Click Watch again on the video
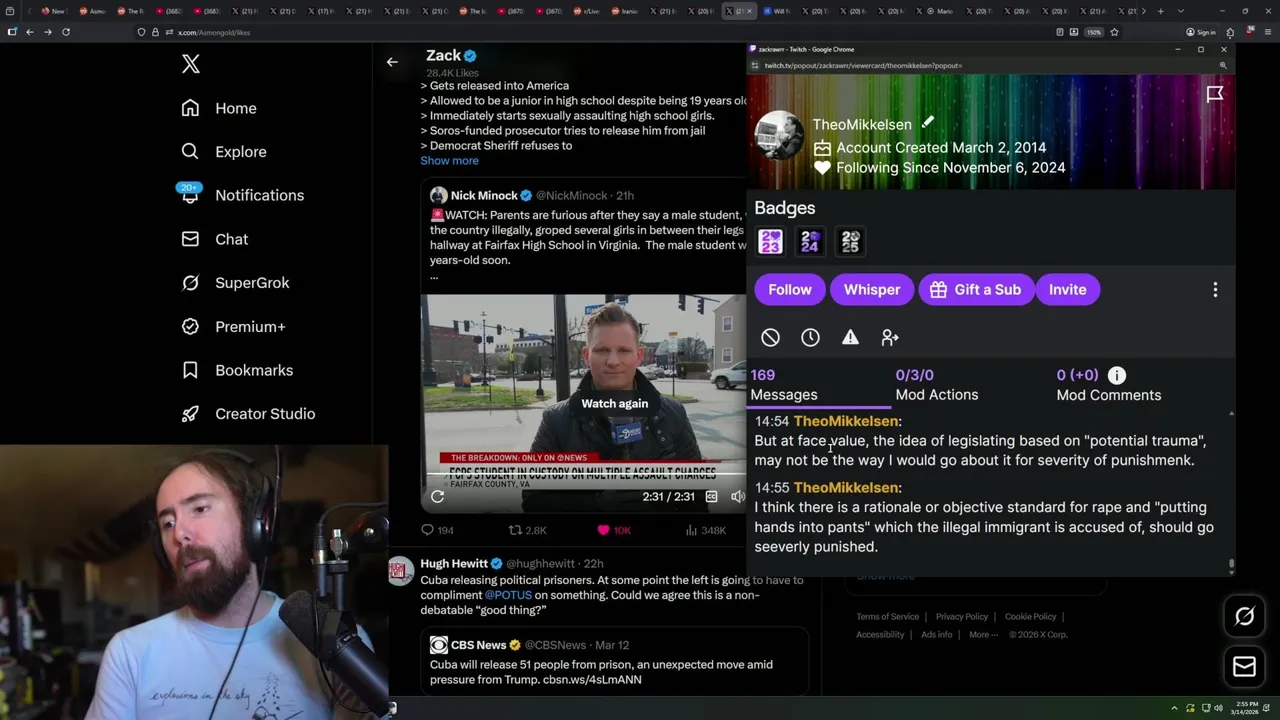 (615, 403)
